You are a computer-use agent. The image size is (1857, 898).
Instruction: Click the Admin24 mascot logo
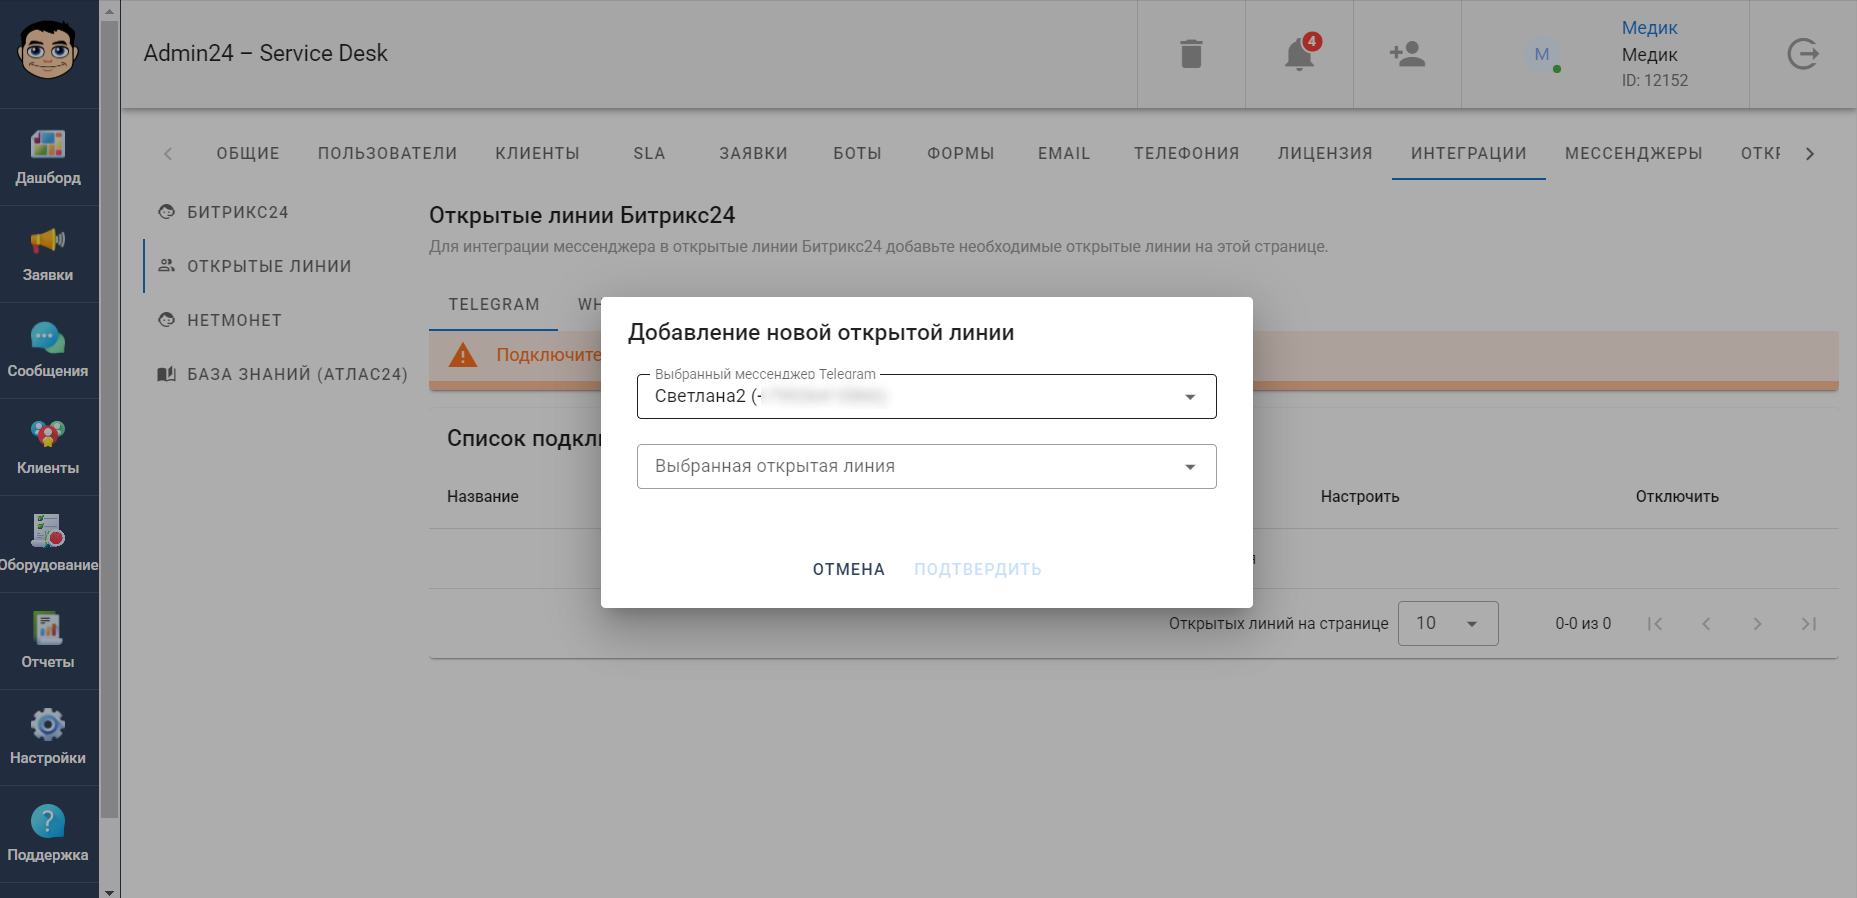coord(48,50)
